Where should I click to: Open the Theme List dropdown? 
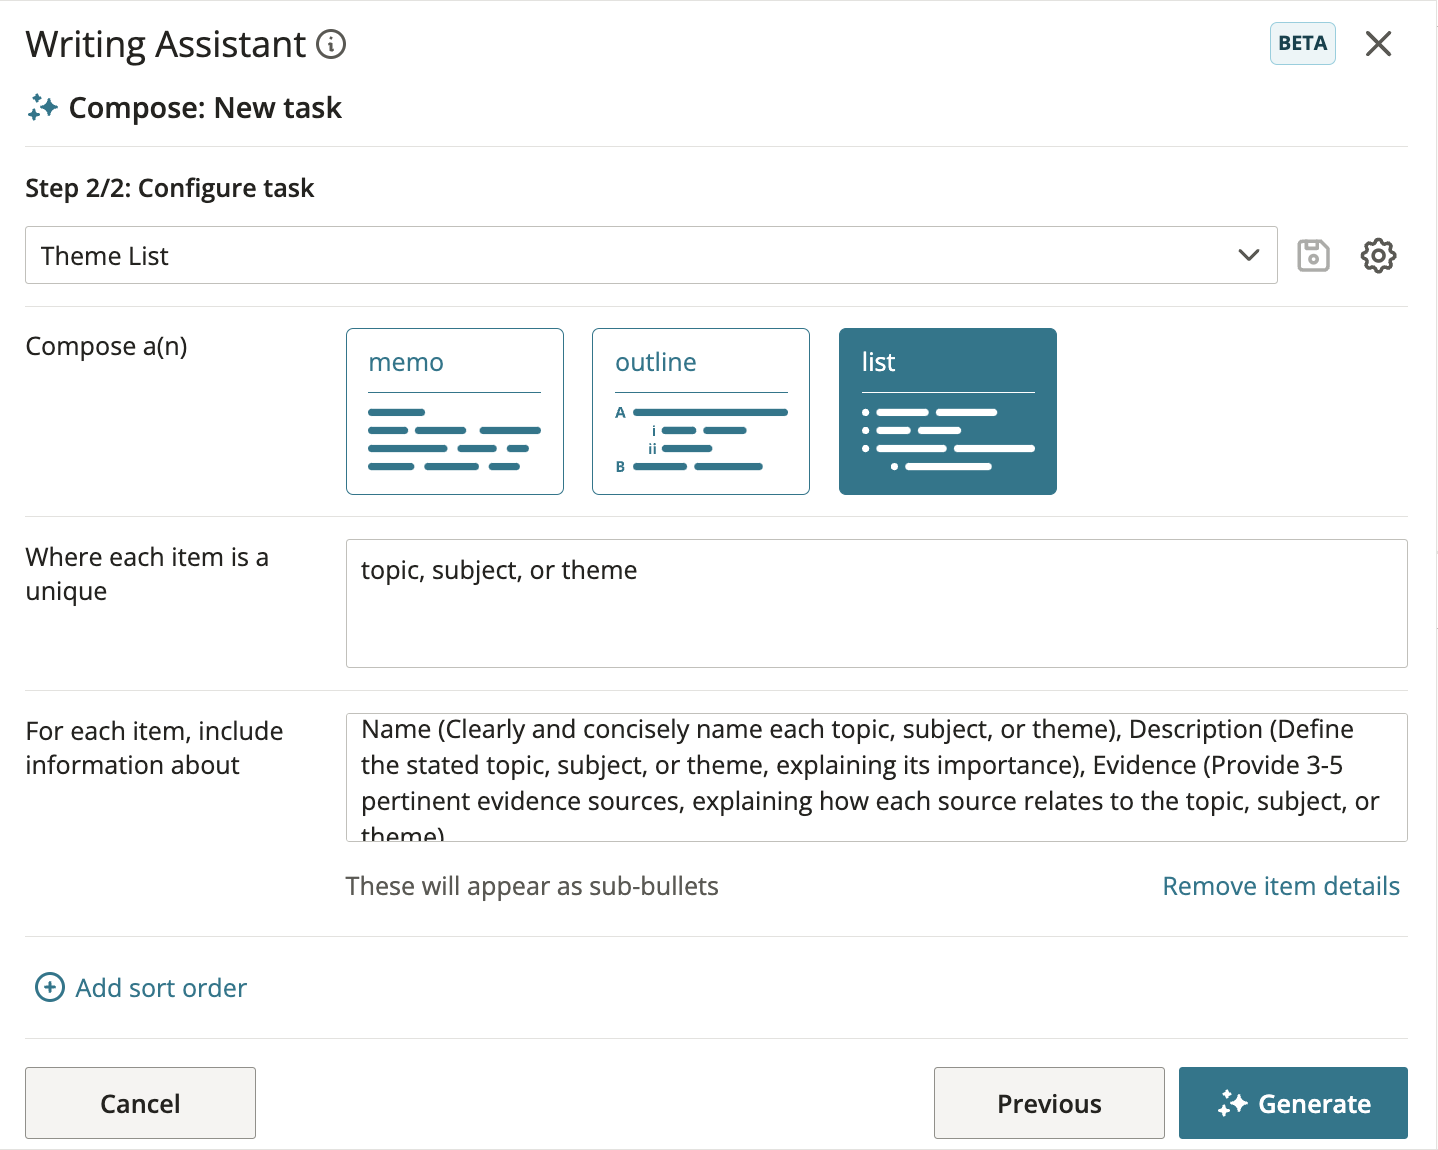point(651,255)
